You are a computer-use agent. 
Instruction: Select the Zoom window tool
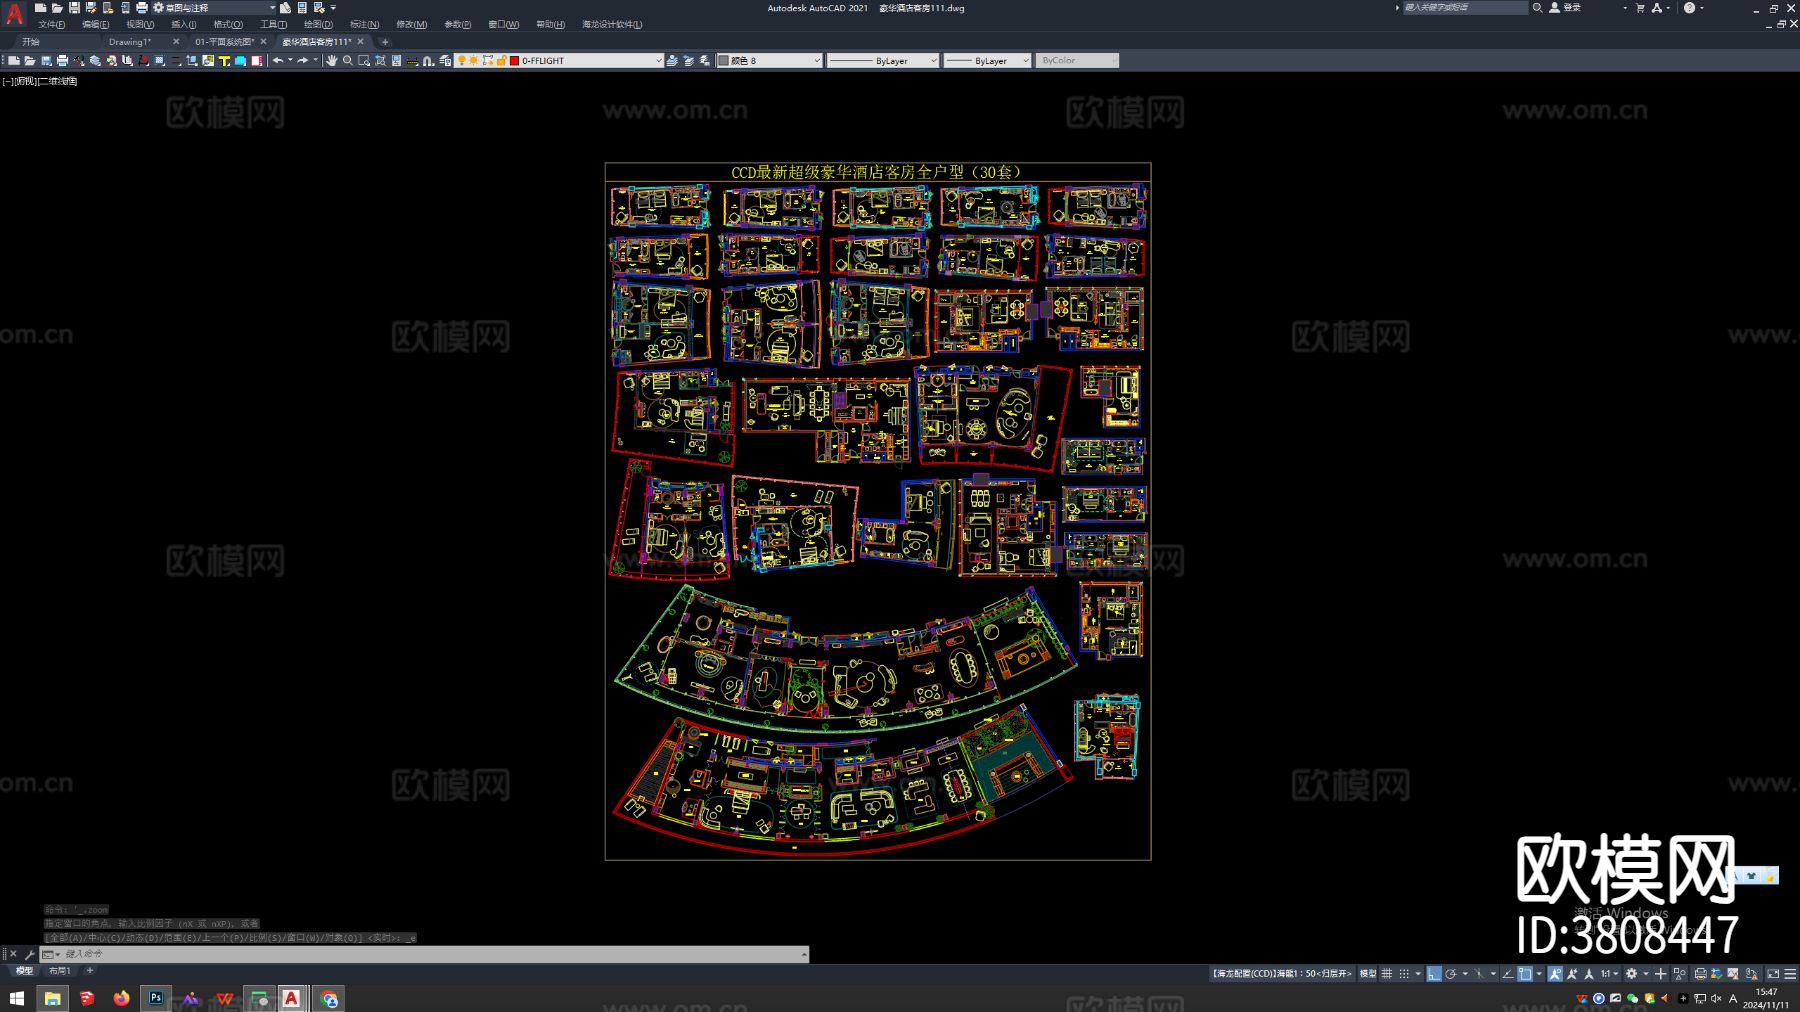pyautogui.click(x=364, y=61)
